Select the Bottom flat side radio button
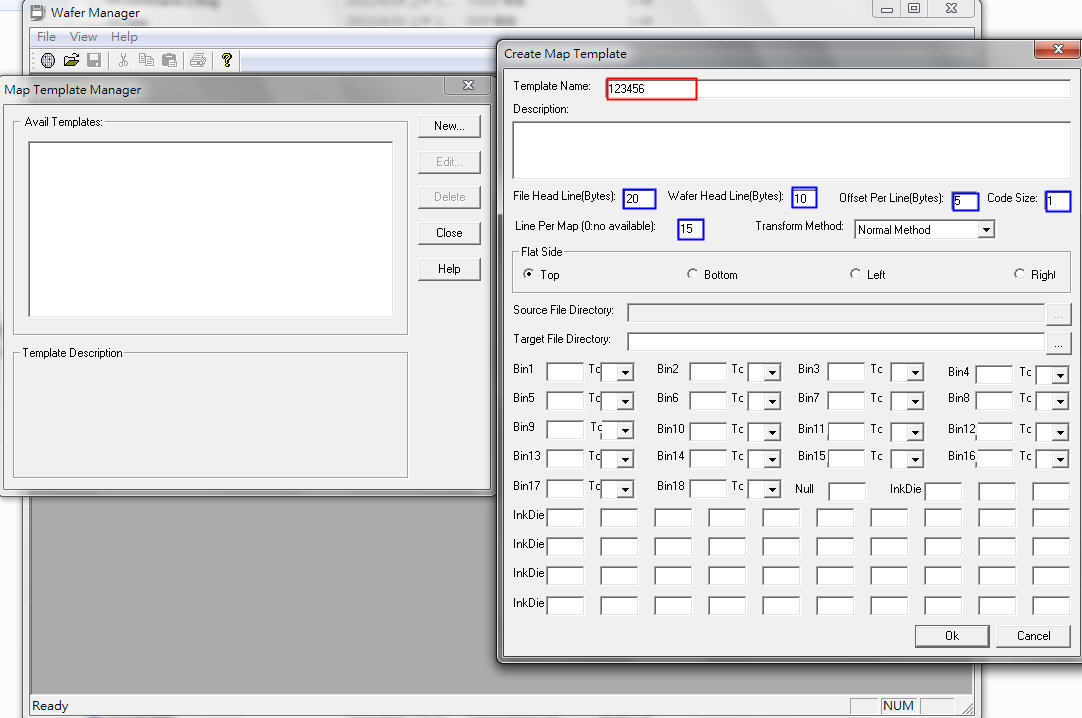Screen dimensions: 1082x718 693,274
